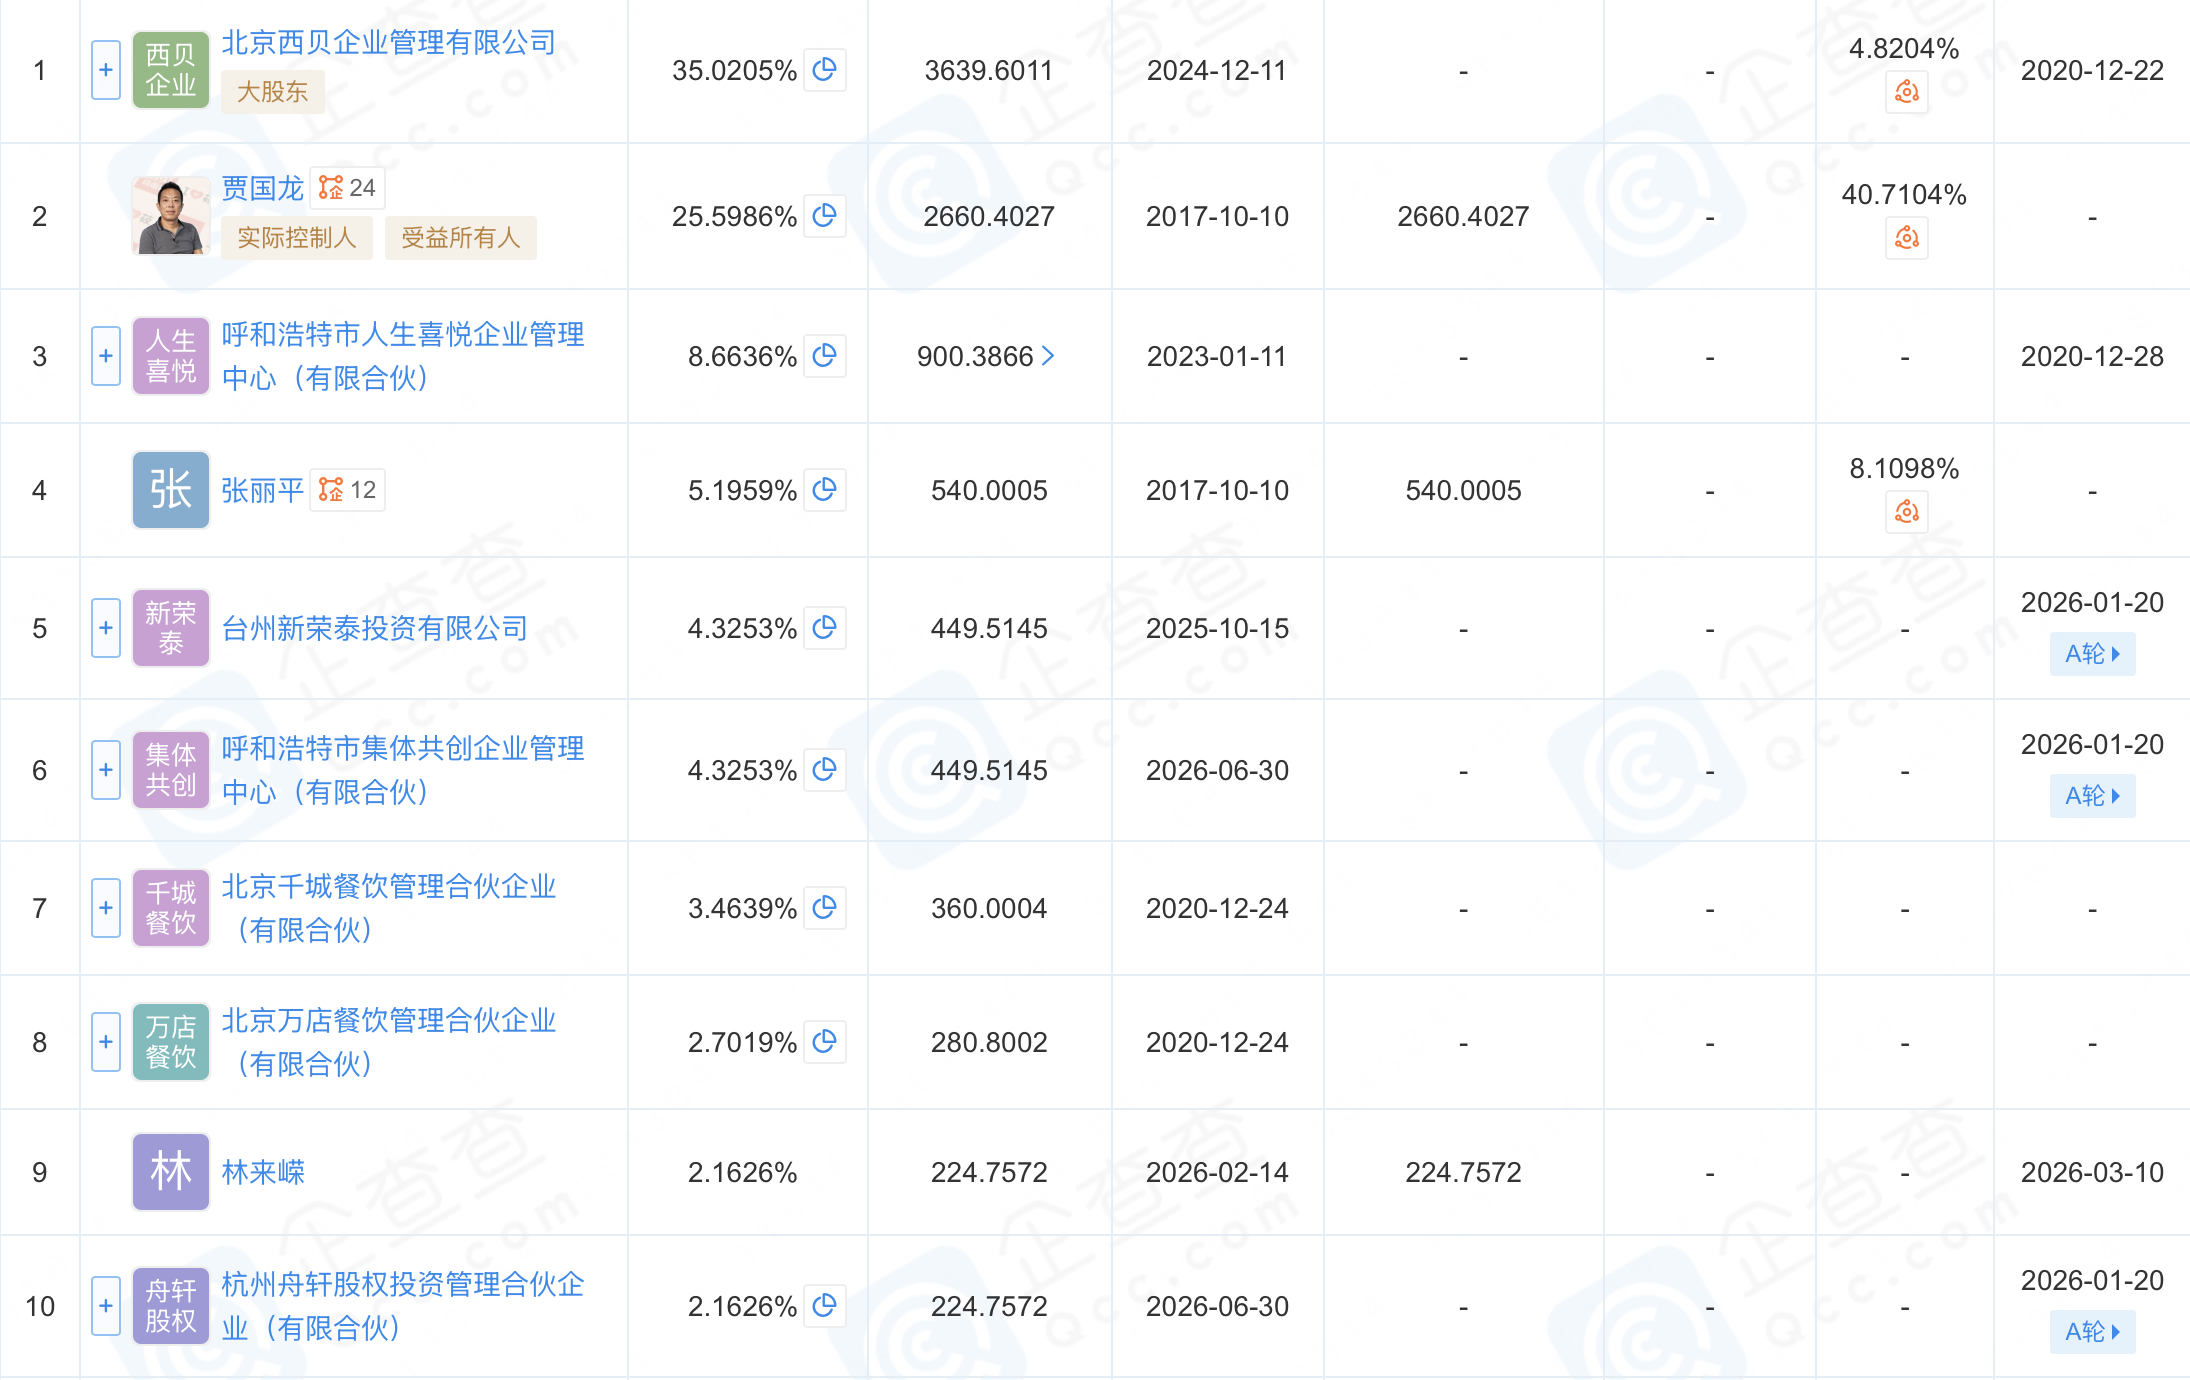Expand the 北京万店餐饮管理合伙企业 row
The image size is (2190, 1380).
pyautogui.click(x=106, y=1042)
